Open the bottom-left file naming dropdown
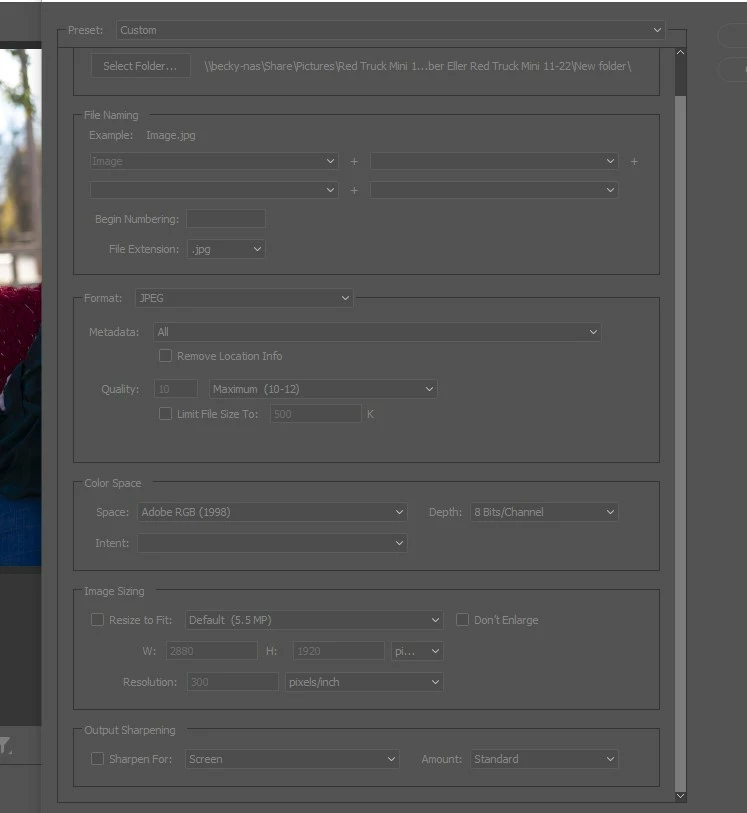 (214, 190)
